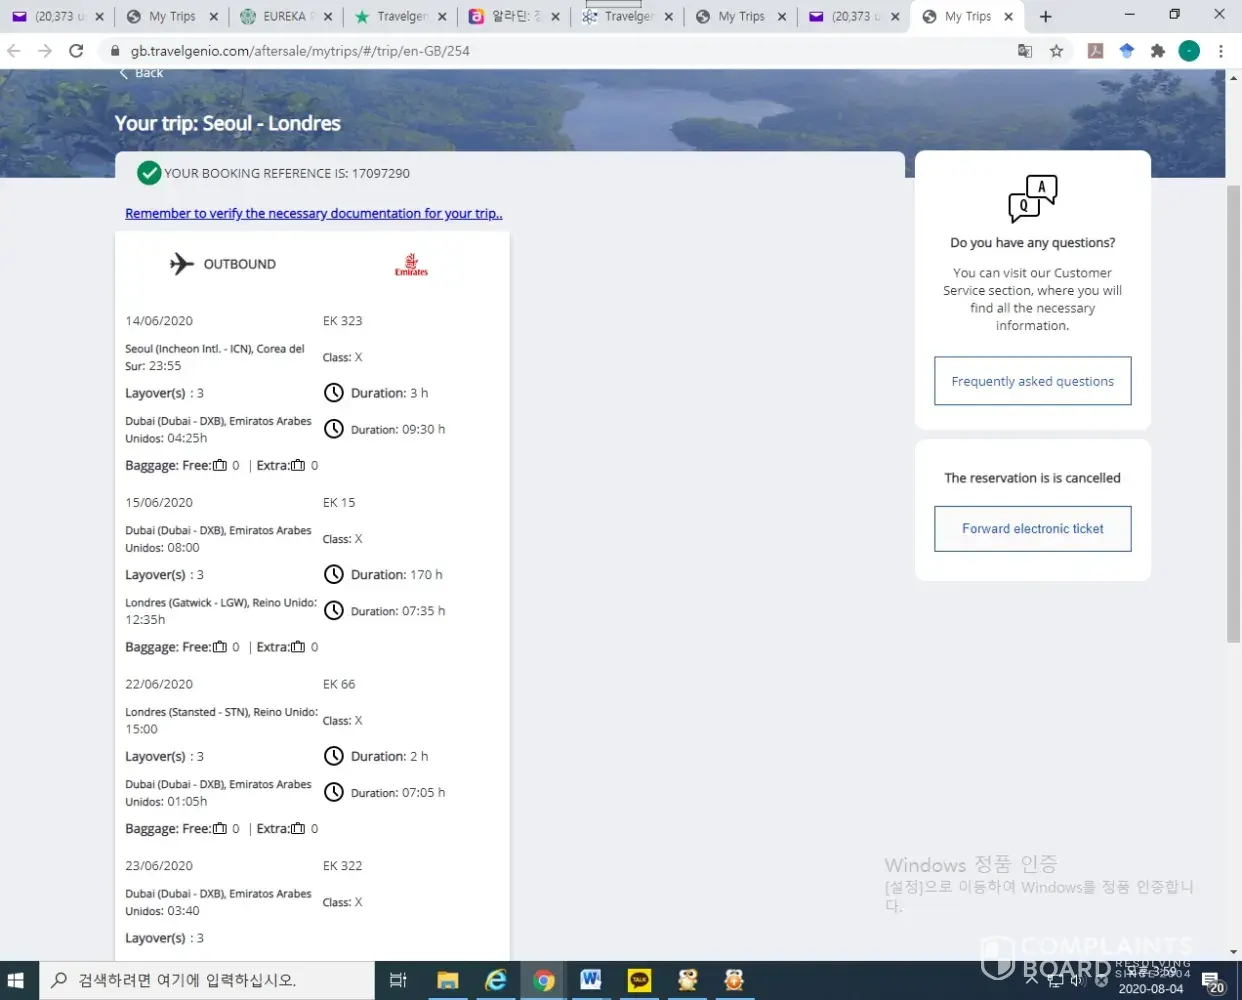Screen dimensions: 1242x1000
Task: Click the date 22/06/2020
Action: pyautogui.click(x=159, y=685)
